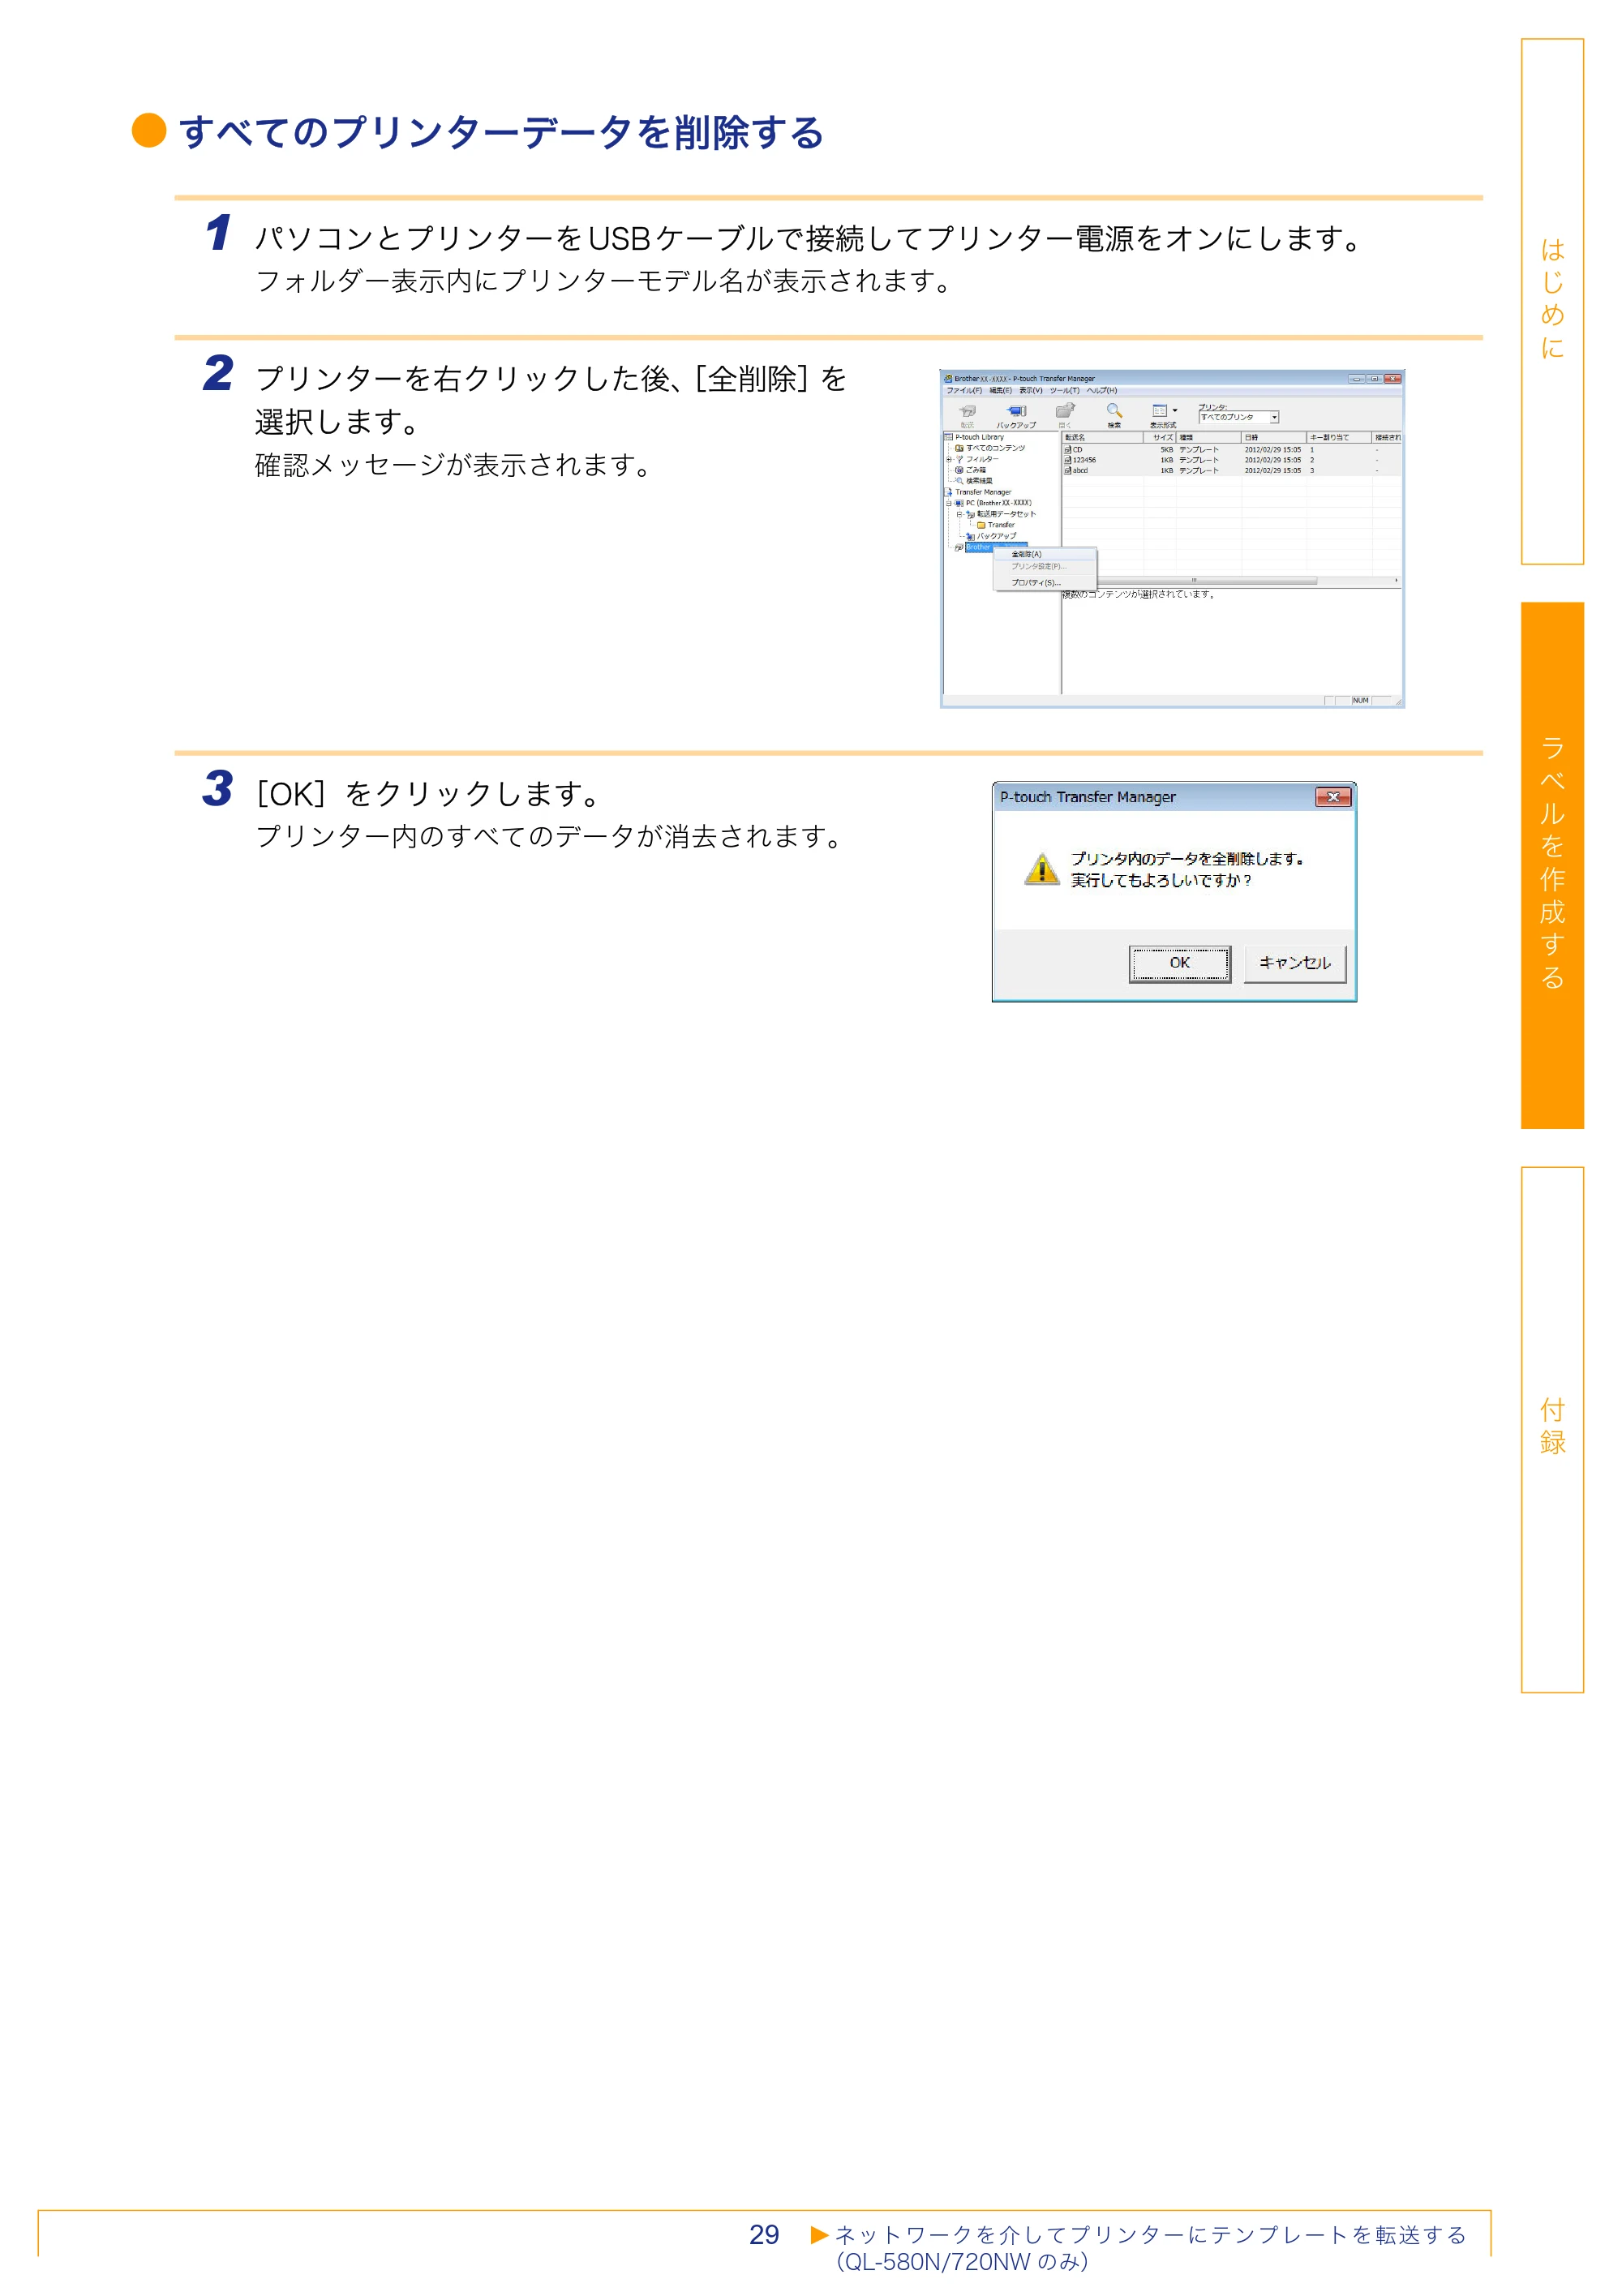Open the 付録 side tab
This screenshot has height=2296, width=1622.
coord(1551,1429)
